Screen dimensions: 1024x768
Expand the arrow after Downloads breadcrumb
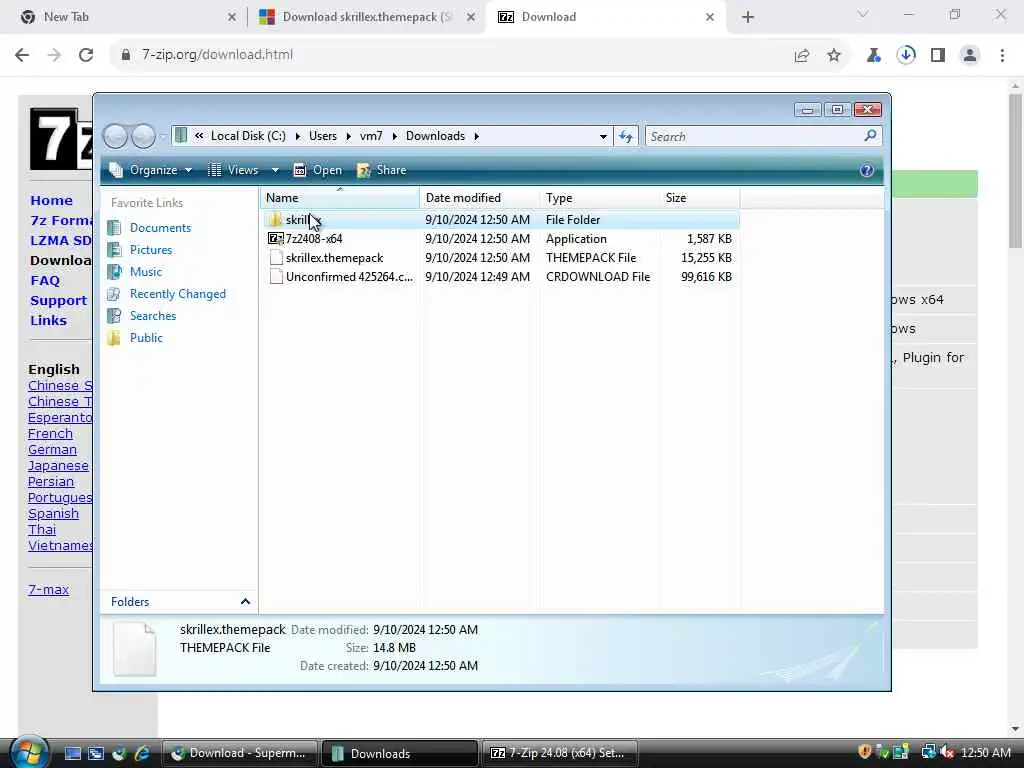tap(477, 136)
